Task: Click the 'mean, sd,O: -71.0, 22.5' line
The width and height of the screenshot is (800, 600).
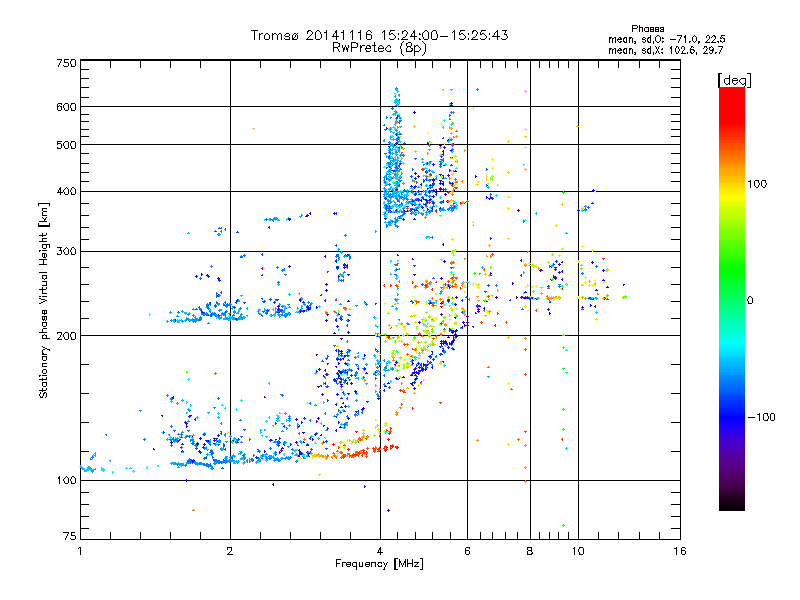Action: point(666,39)
